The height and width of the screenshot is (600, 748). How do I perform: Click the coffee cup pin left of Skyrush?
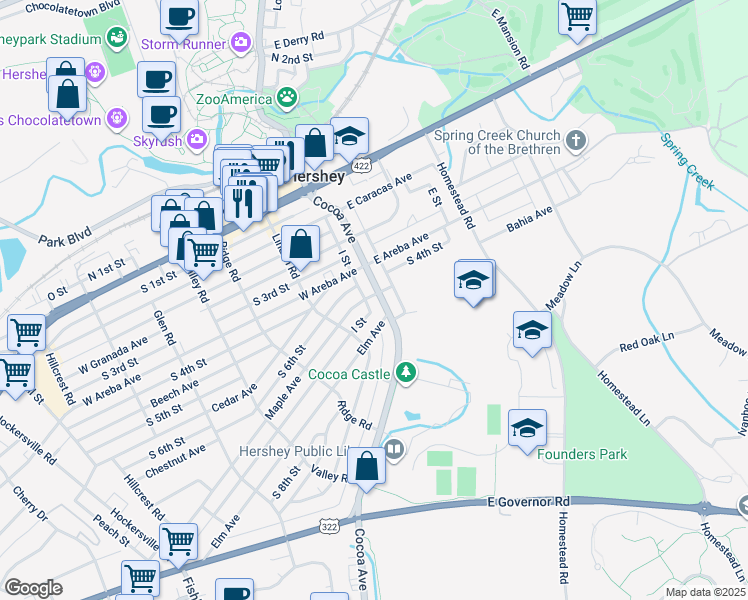tap(161, 116)
